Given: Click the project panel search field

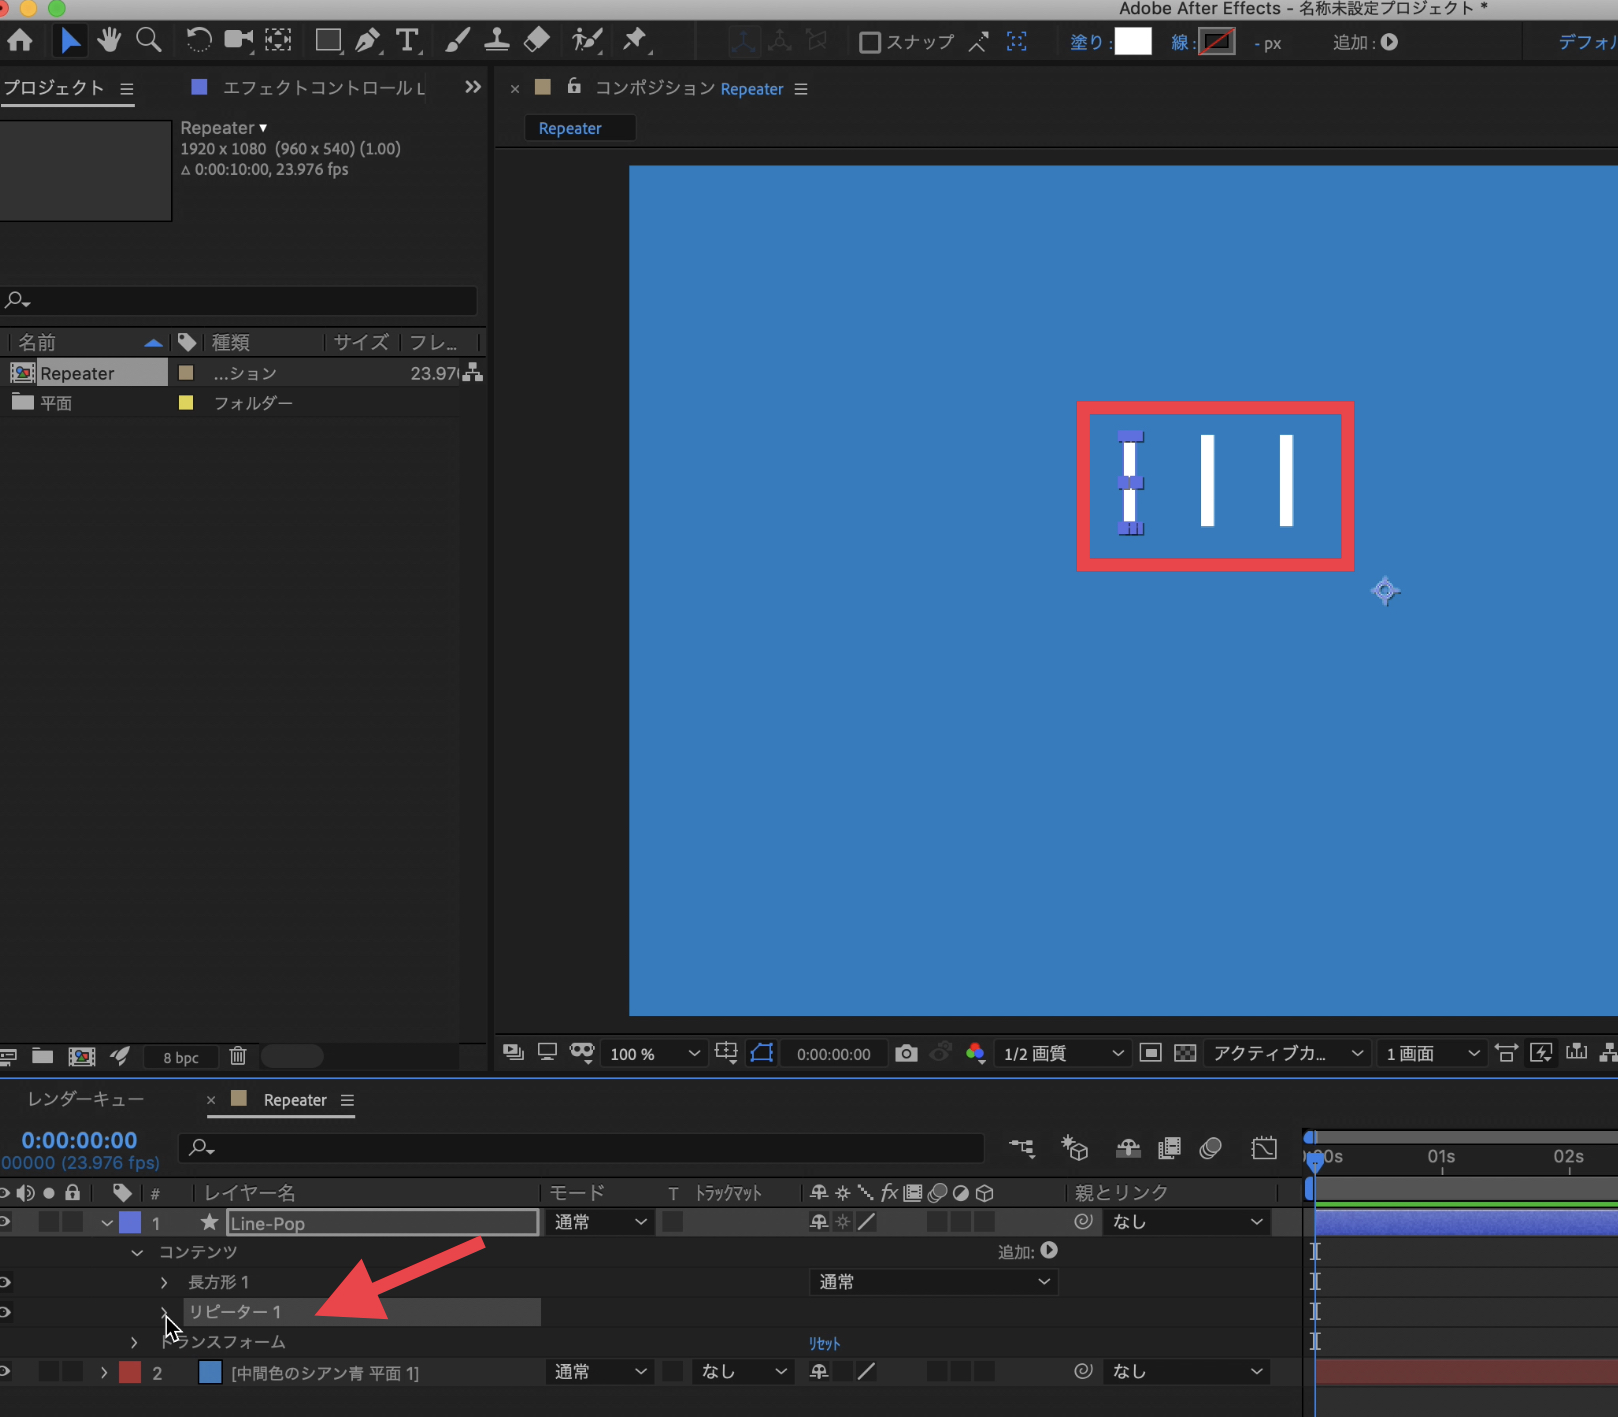Looking at the screenshot, I should 240,300.
